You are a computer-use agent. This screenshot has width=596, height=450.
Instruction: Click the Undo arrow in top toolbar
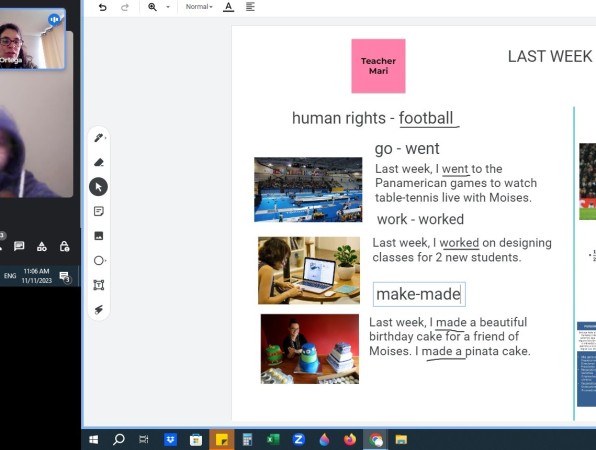[x=103, y=7]
